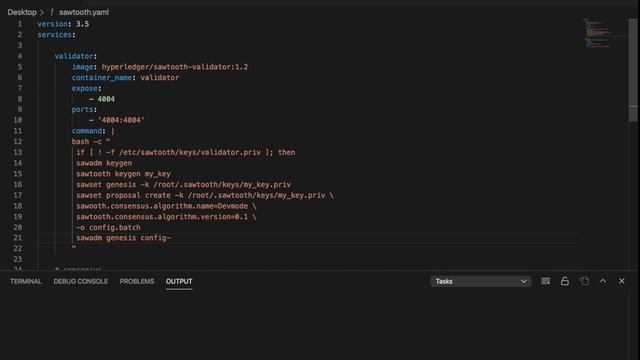Click 'sawadm keygen' on line 14
The height and width of the screenshot is (360, 640).
(x=104, y=163)
